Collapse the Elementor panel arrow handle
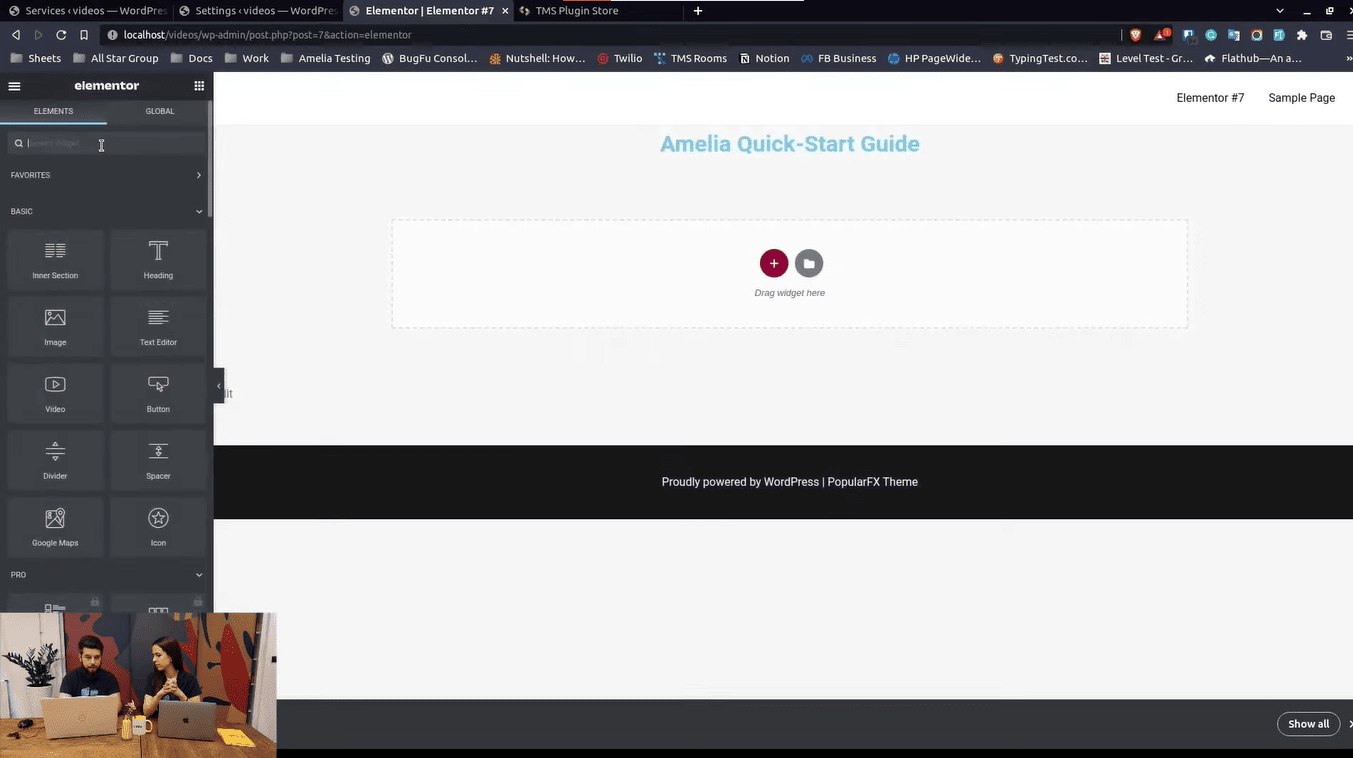The height and width of the screenshot is (758, 1353). click(219, 385)
